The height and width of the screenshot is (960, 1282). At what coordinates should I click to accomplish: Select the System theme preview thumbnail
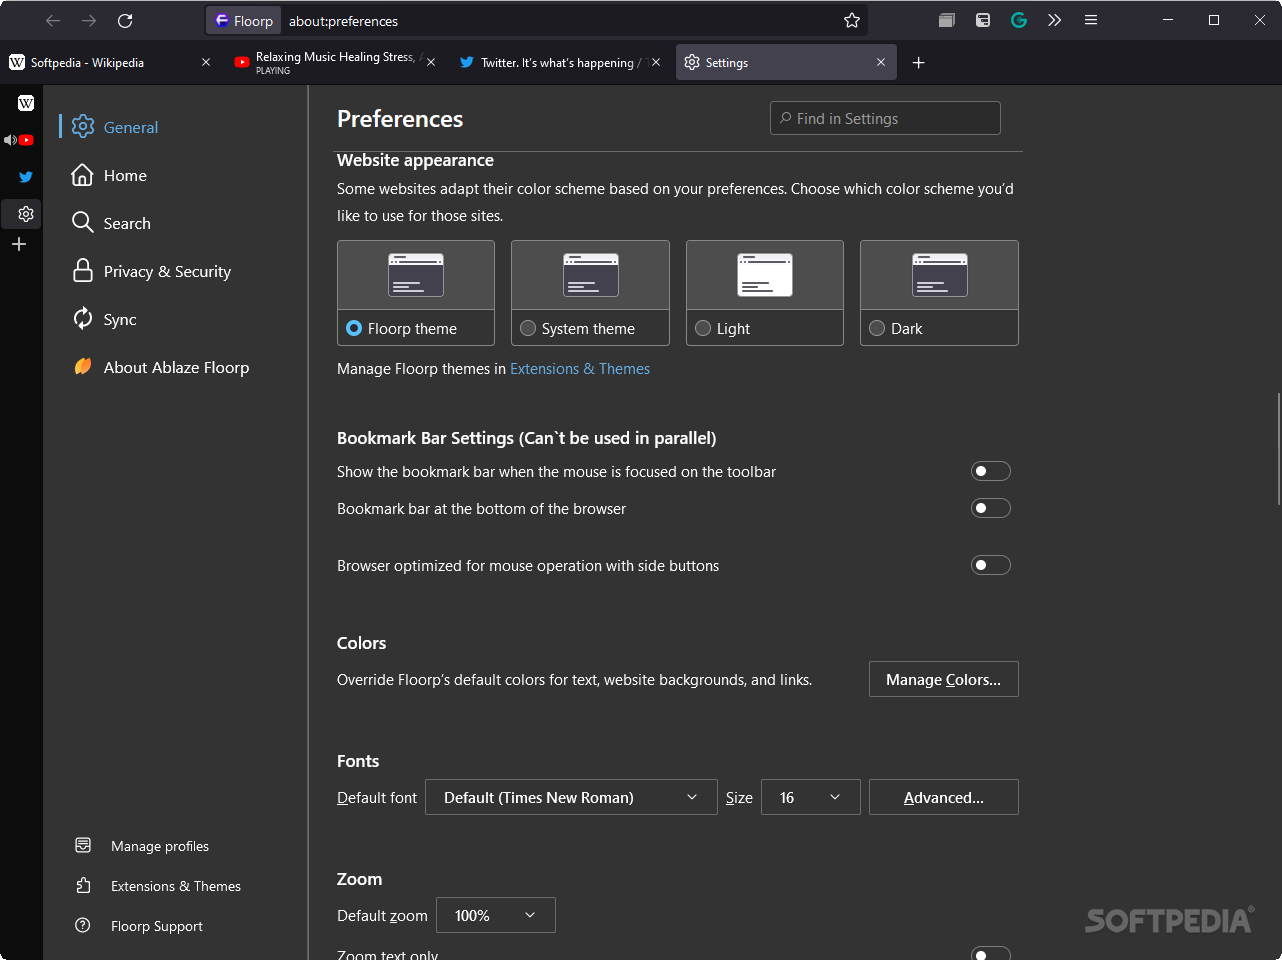pos(590,275)
